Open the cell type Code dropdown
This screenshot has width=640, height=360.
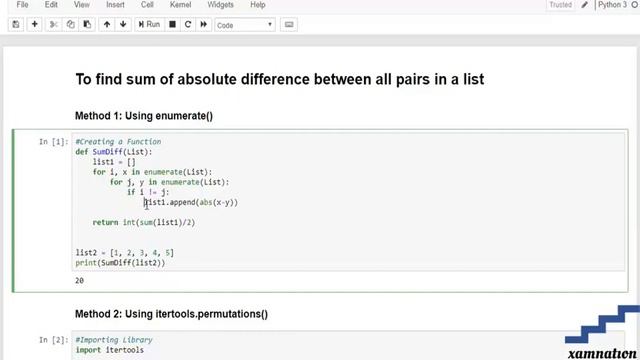pos(245,25)
